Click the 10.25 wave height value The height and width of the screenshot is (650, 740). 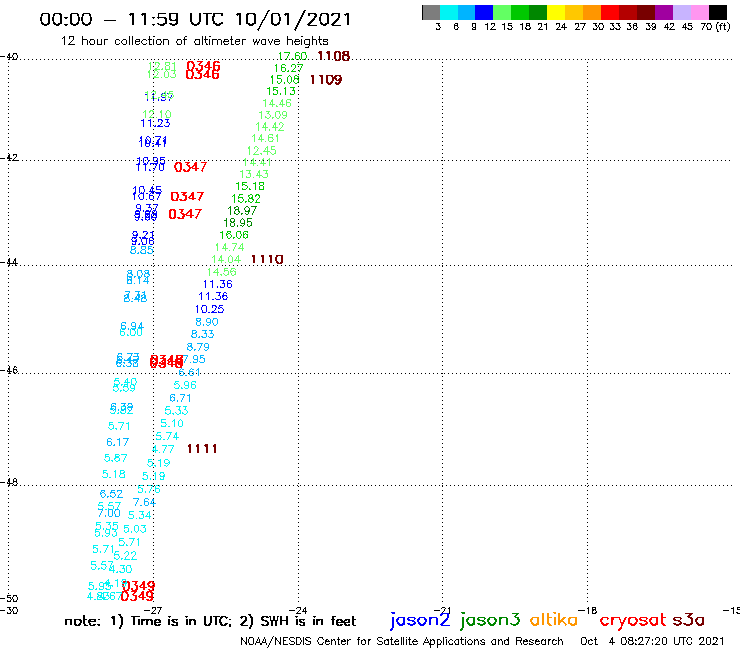click(x=210, y=309)
